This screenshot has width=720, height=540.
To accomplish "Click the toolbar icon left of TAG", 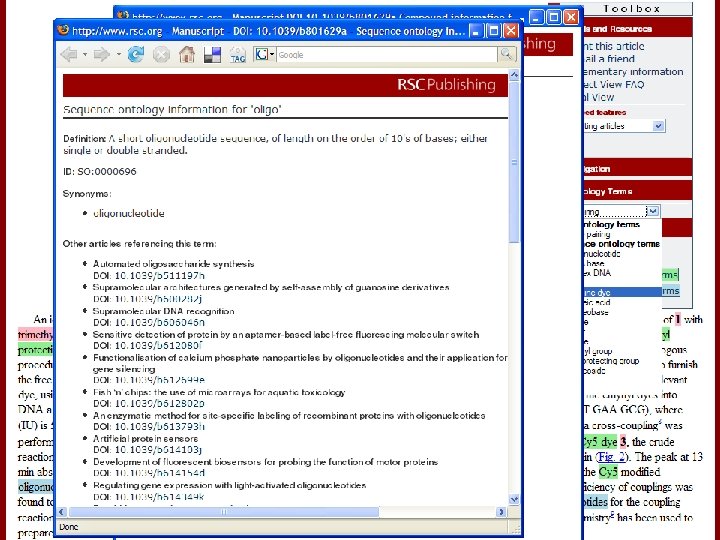I will 212,55.
